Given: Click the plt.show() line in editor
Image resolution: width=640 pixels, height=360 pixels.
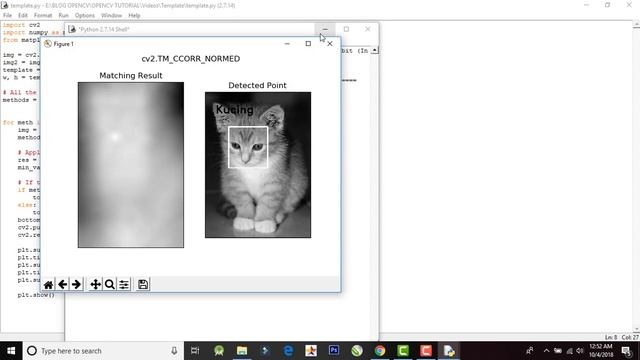Looking at the screenshot, I should (x=36, y=295).
